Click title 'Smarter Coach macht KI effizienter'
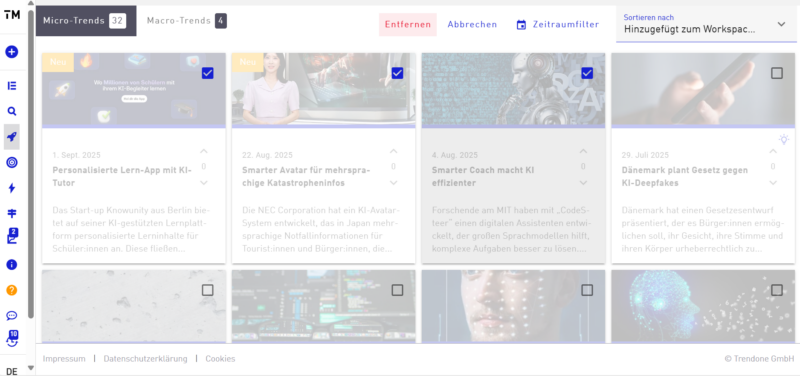This screenshot has height=376, width=800. pos(483,176)
